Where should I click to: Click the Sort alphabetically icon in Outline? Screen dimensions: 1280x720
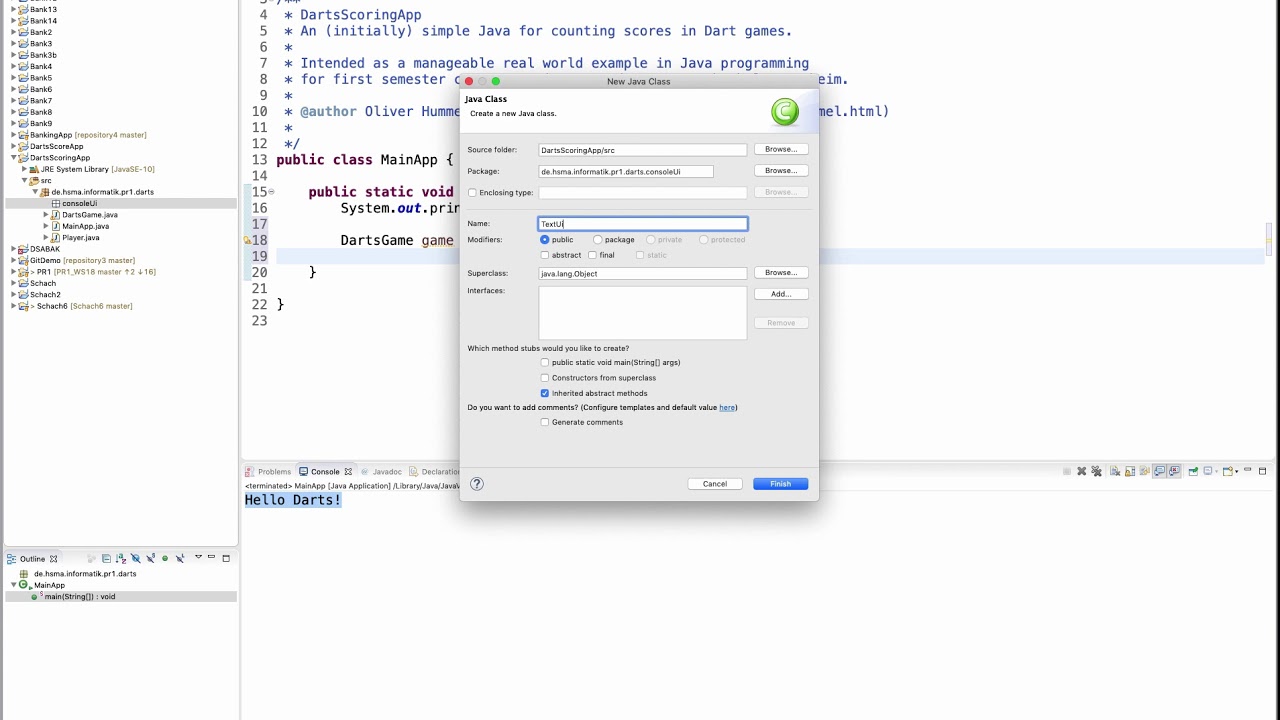(121, 558)
